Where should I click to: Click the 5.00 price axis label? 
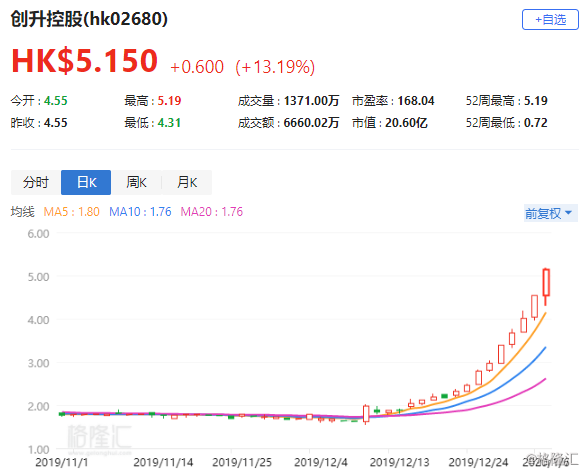pos(38,277)
